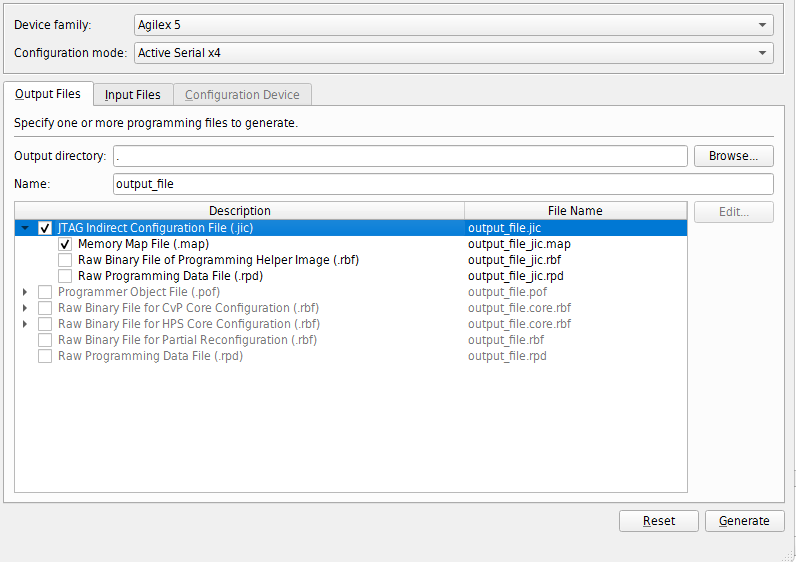Click the File Name column header
Screen dimensions: 796x562
point(575,211)
